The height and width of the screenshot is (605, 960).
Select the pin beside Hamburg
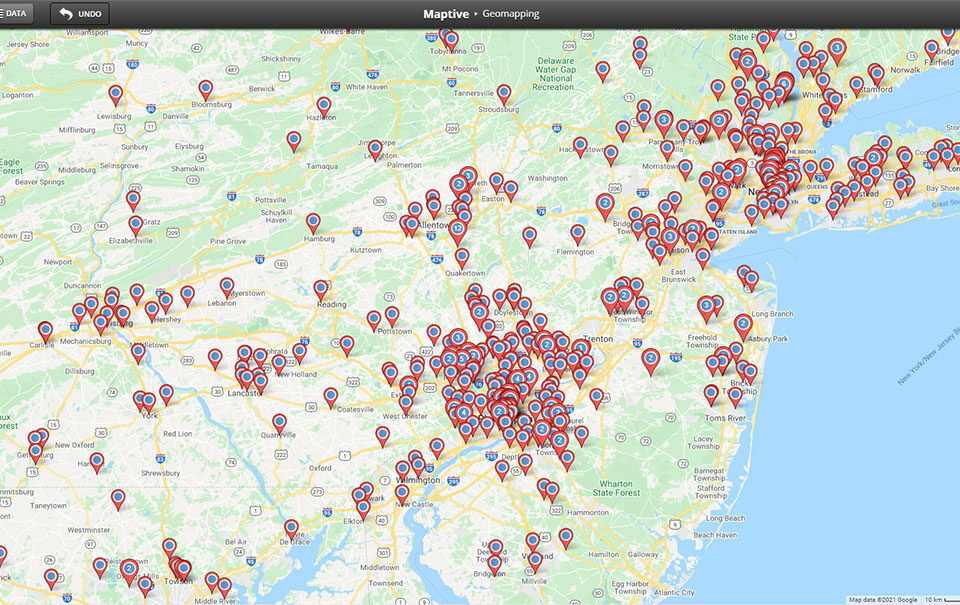(x=313, y=222)
